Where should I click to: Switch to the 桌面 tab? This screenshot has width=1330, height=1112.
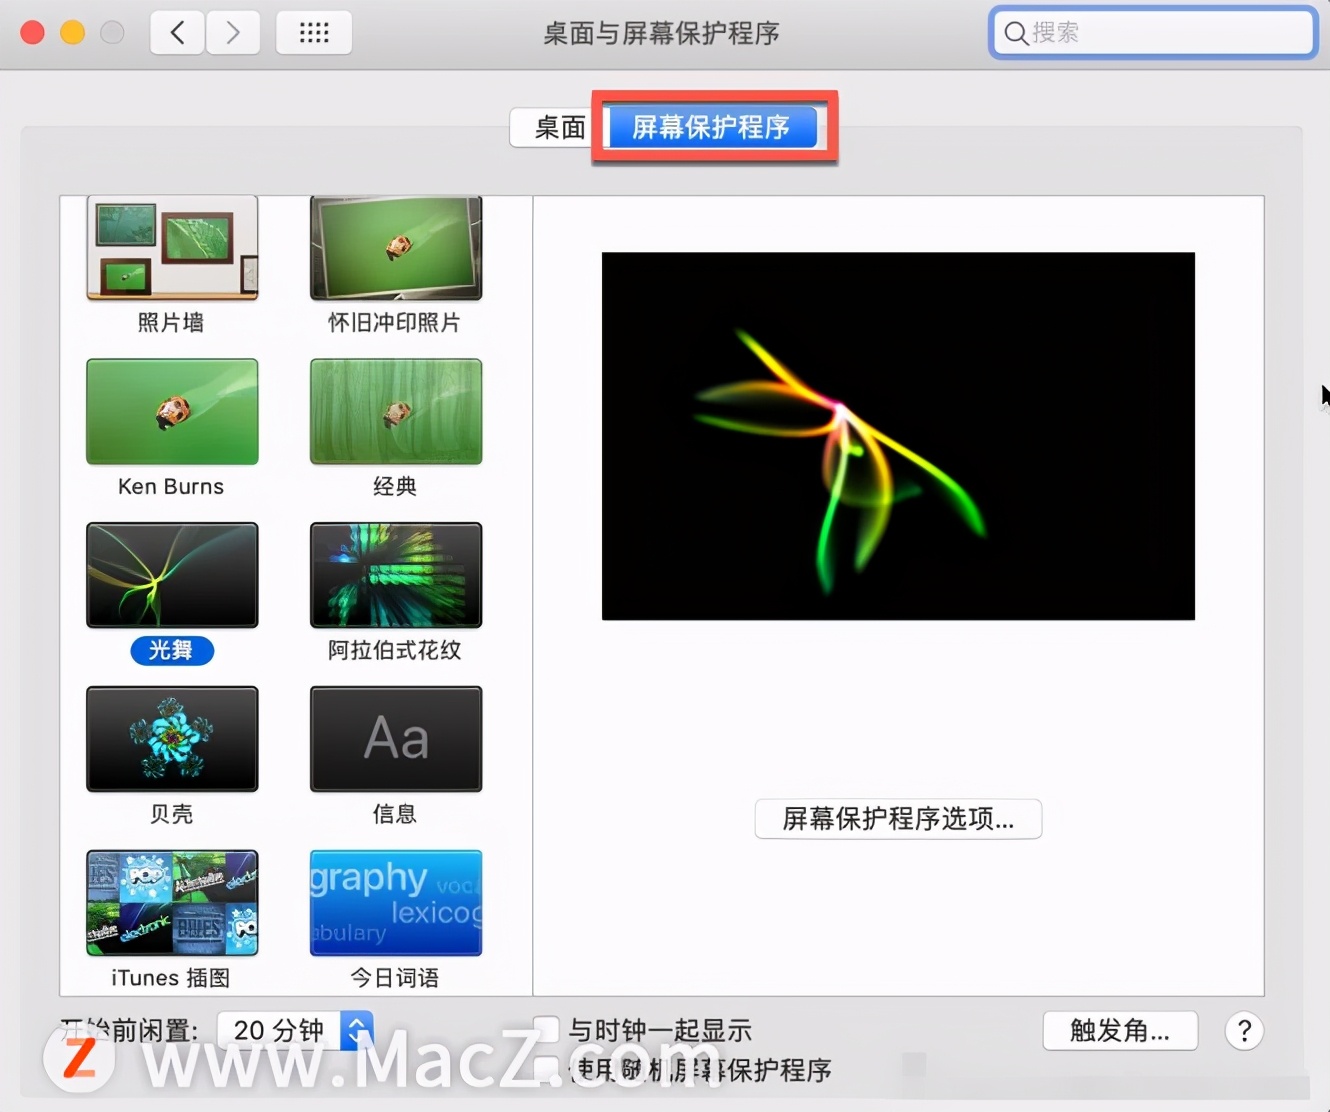click(551, 127)
